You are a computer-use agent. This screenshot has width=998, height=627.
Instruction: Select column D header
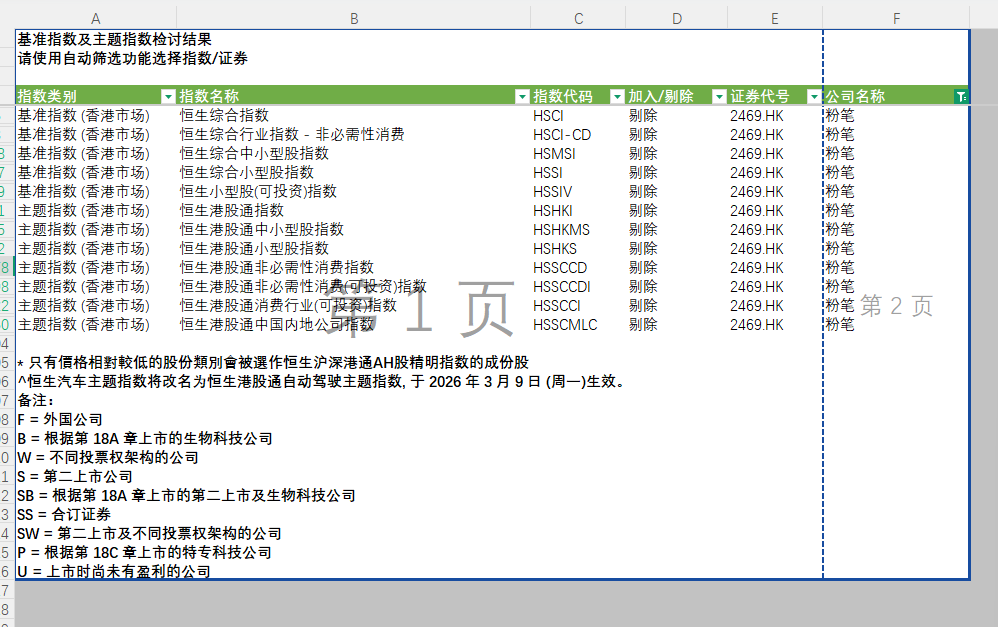(677, 18)
